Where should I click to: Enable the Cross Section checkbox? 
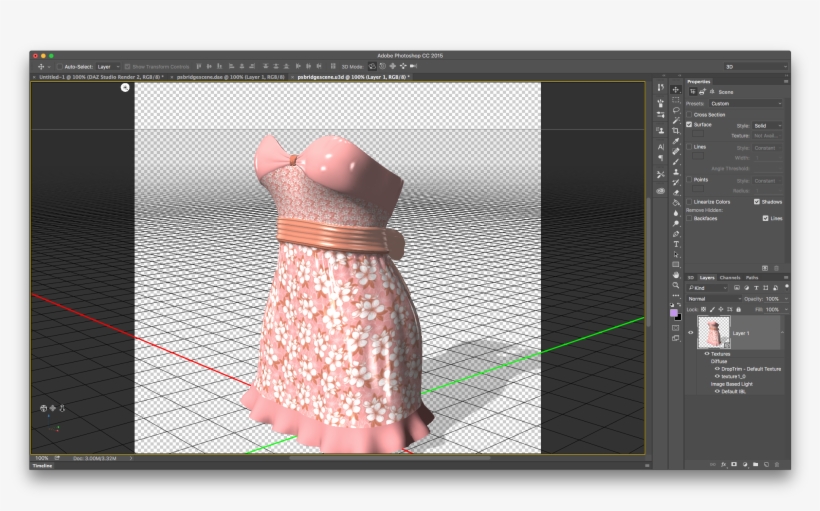pos(690,114)
